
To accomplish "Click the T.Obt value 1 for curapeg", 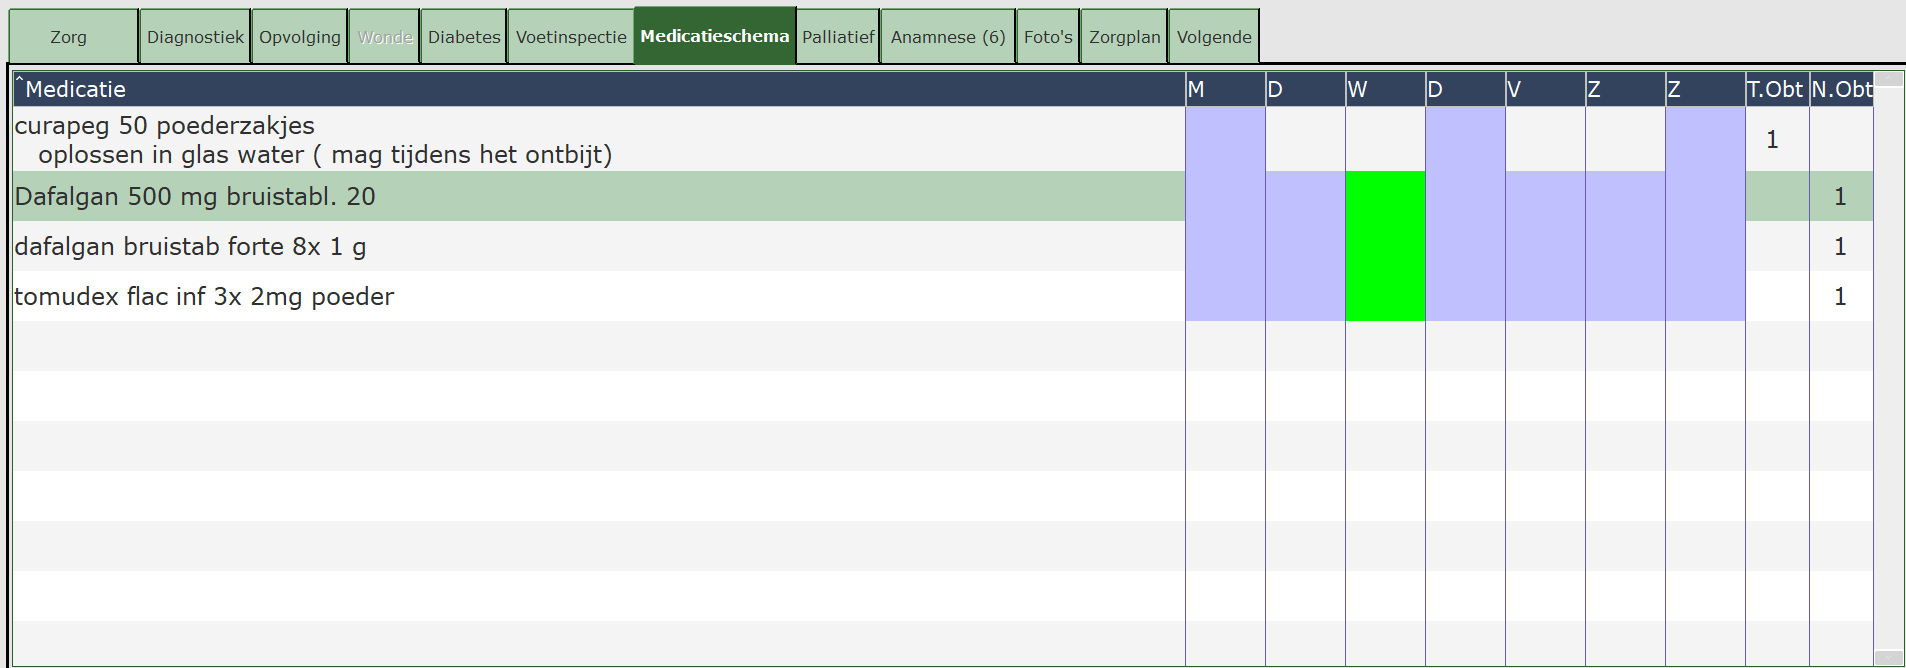I will tap(1772, 139).
